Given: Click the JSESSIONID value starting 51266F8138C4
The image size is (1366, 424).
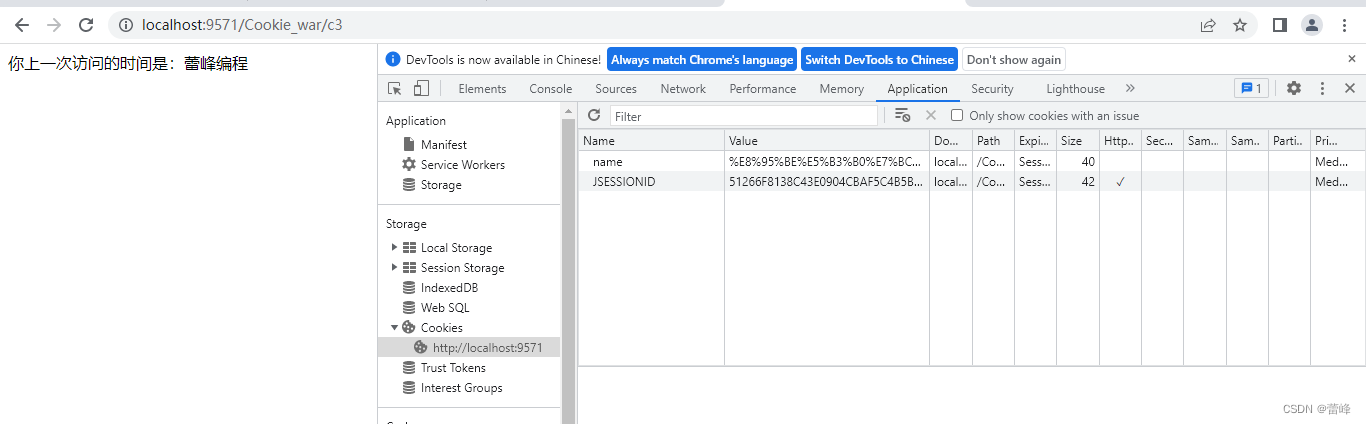Looking at the screenshot, I should pyautogui.click(x=826, y=181).
